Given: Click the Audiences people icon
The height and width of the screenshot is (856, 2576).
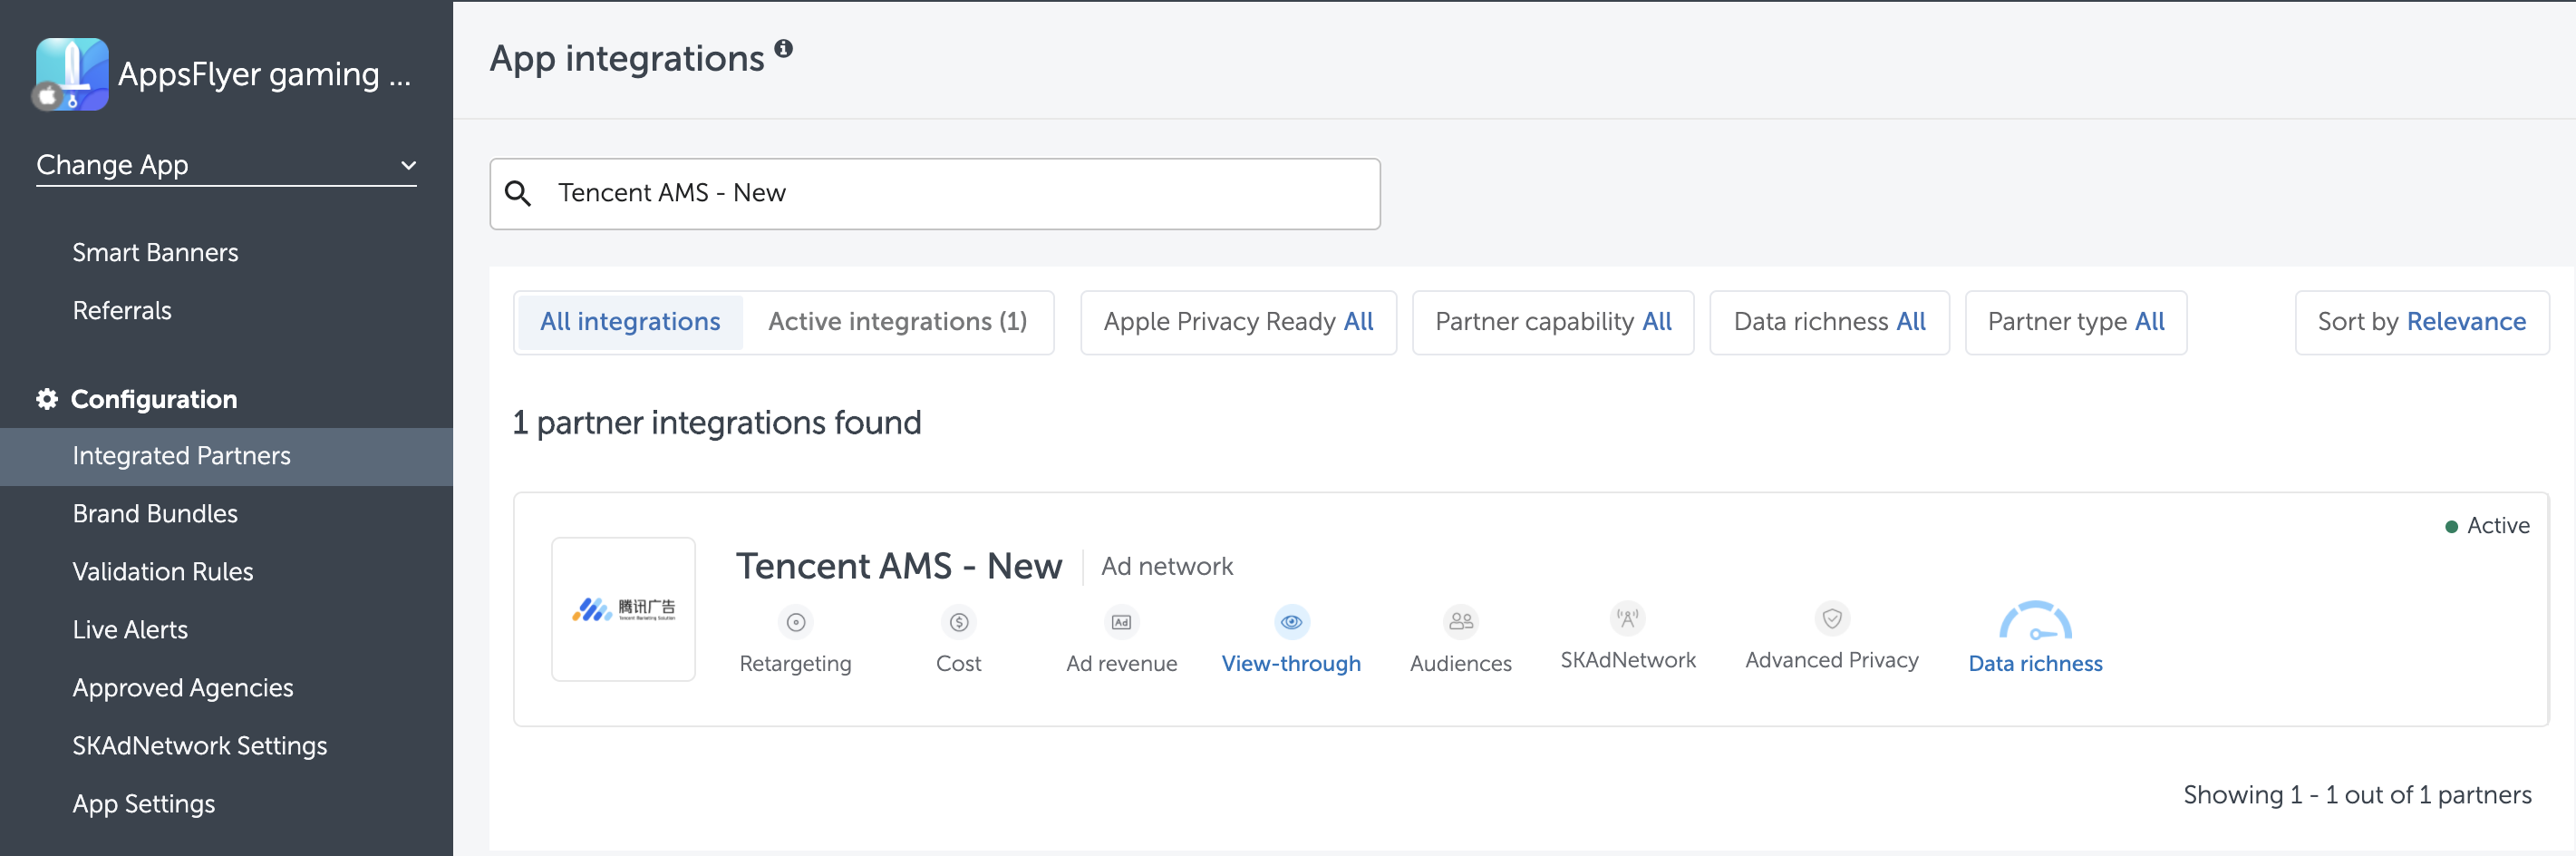Looking at the screenshot, I should tap(1461, 622).
